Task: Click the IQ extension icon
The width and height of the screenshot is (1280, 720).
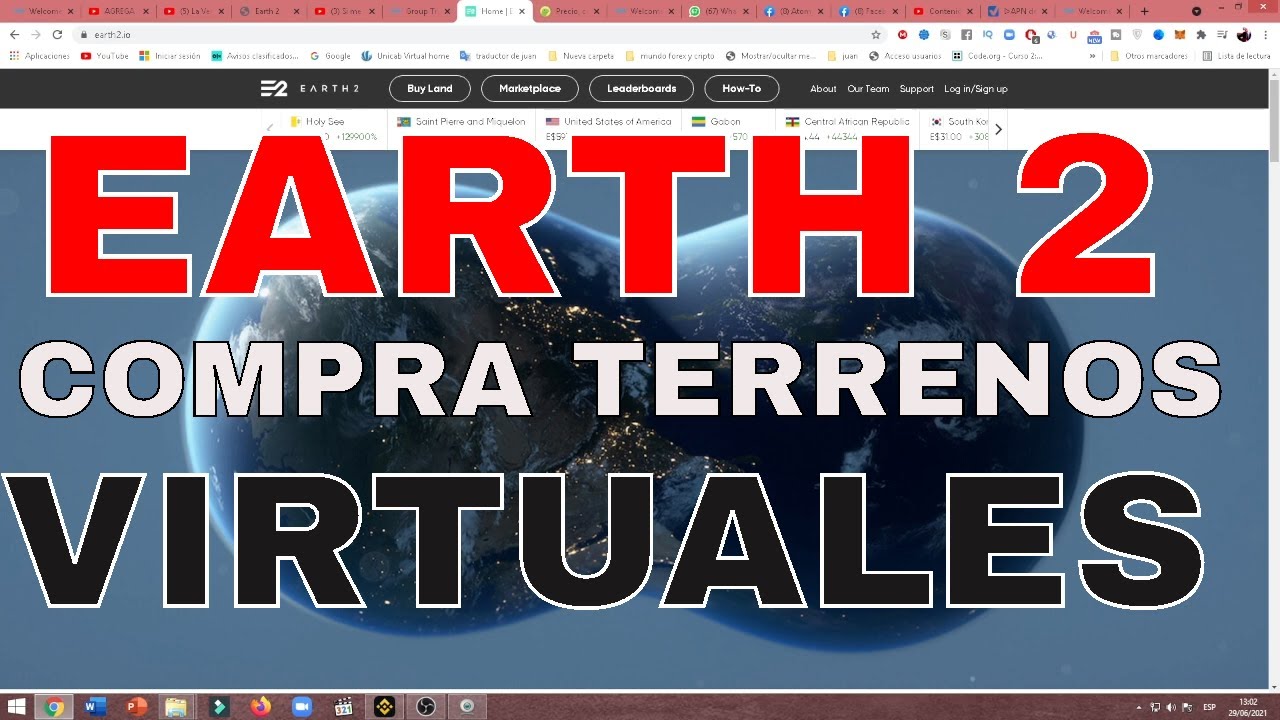Action: (x=988, y=34)
